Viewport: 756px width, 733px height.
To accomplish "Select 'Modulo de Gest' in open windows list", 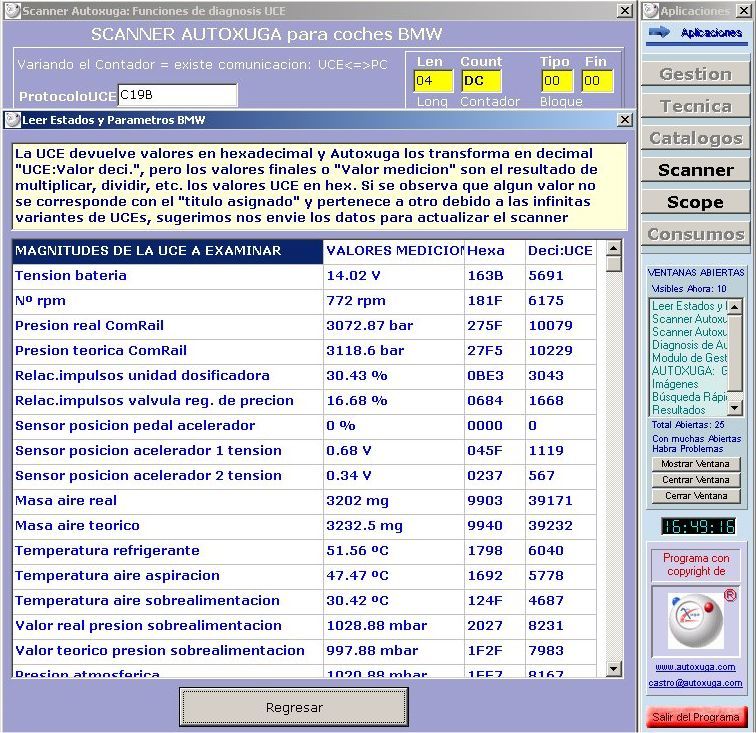I will (x=688, y=358).
